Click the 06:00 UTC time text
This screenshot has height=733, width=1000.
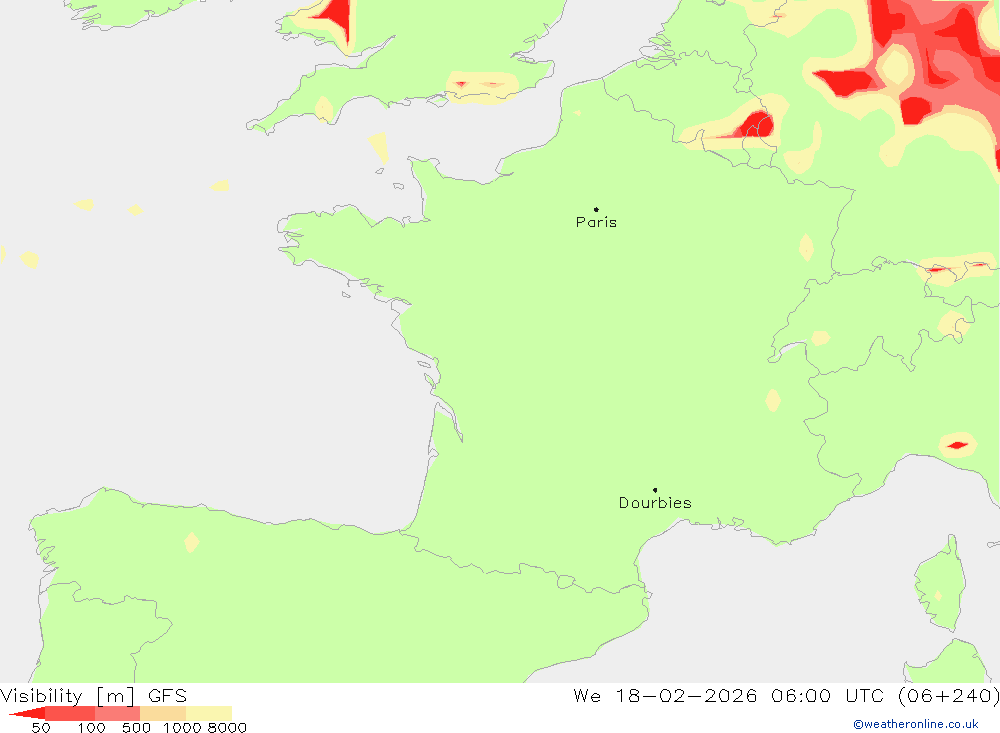pyautogui.click(x=827, y=695)
